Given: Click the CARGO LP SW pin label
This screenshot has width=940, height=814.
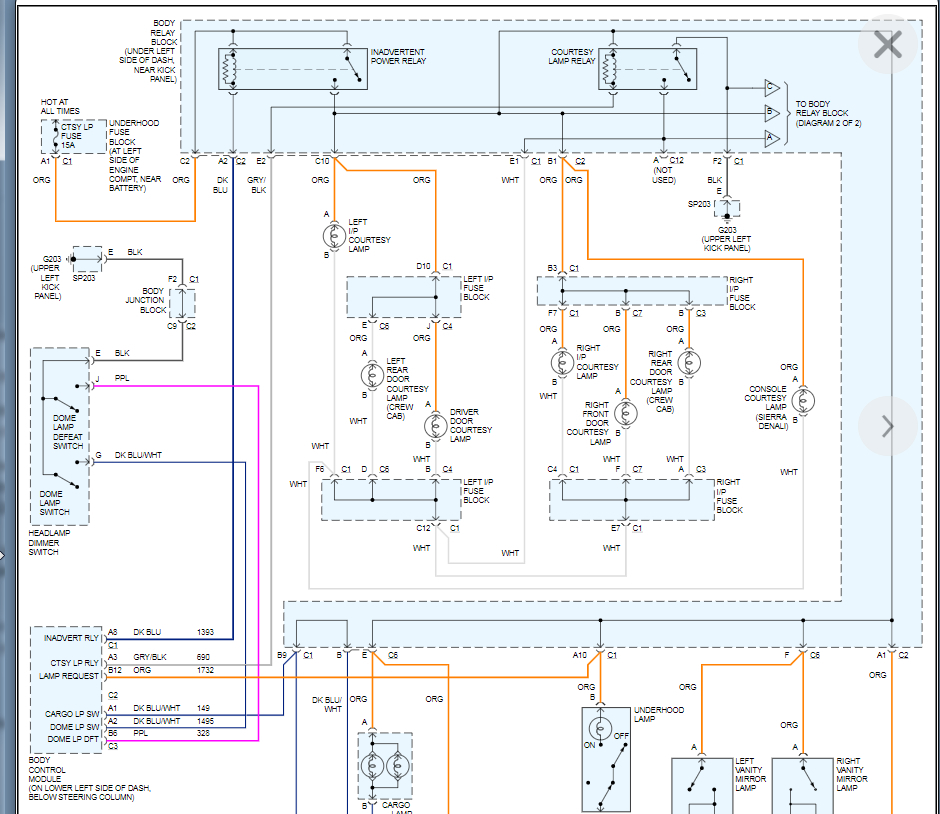Looking at the screenshot, I should point(72,714).
